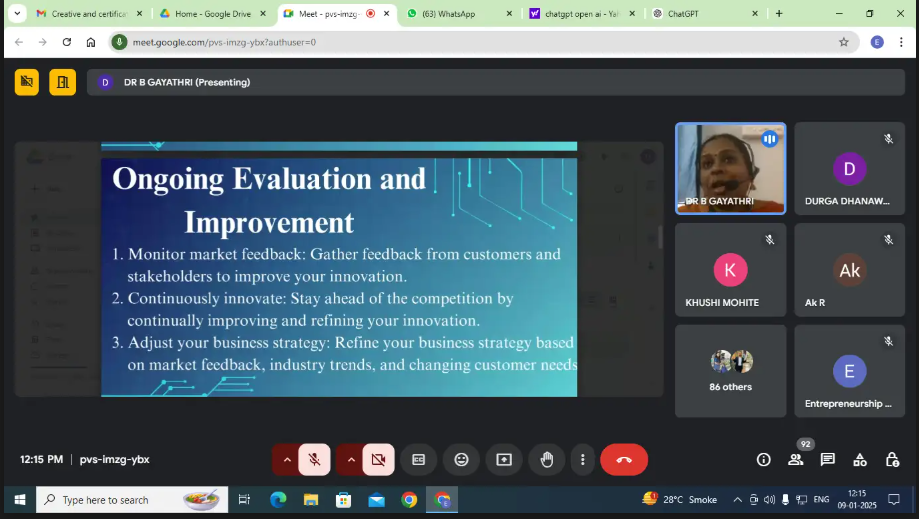Open the Activities panel icon

click(x=860, y=459)
